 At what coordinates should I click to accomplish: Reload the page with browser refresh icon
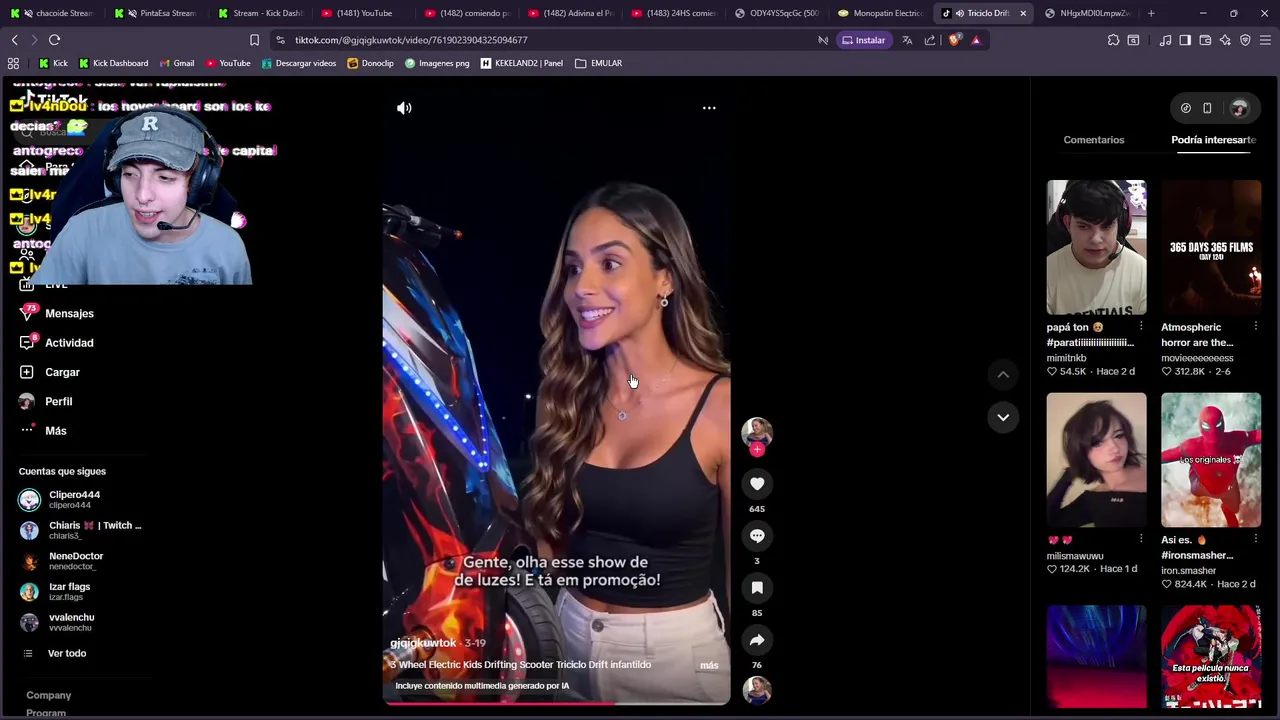click(54, 40)
